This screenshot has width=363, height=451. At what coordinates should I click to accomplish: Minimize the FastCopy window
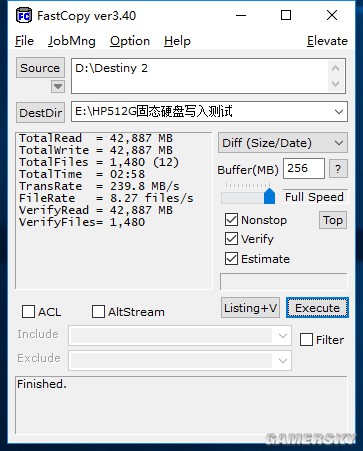[241, 15]
